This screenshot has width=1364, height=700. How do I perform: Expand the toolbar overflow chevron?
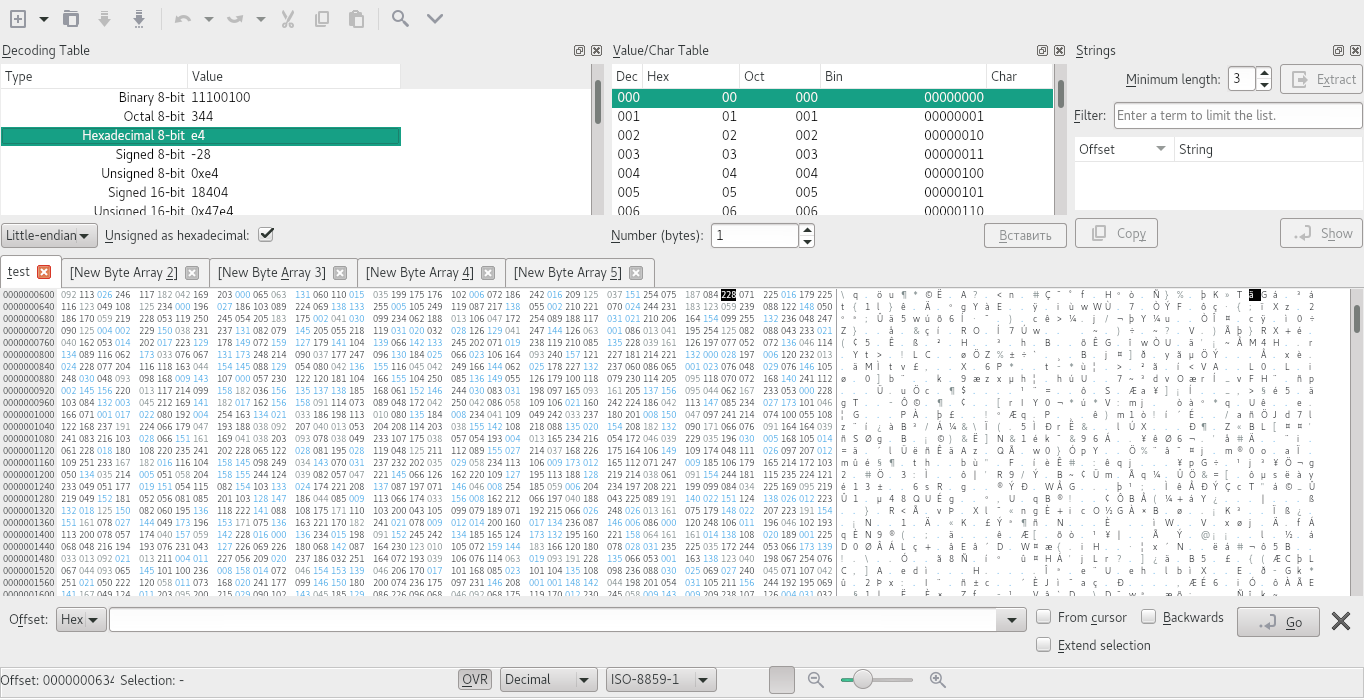point(434,18)
